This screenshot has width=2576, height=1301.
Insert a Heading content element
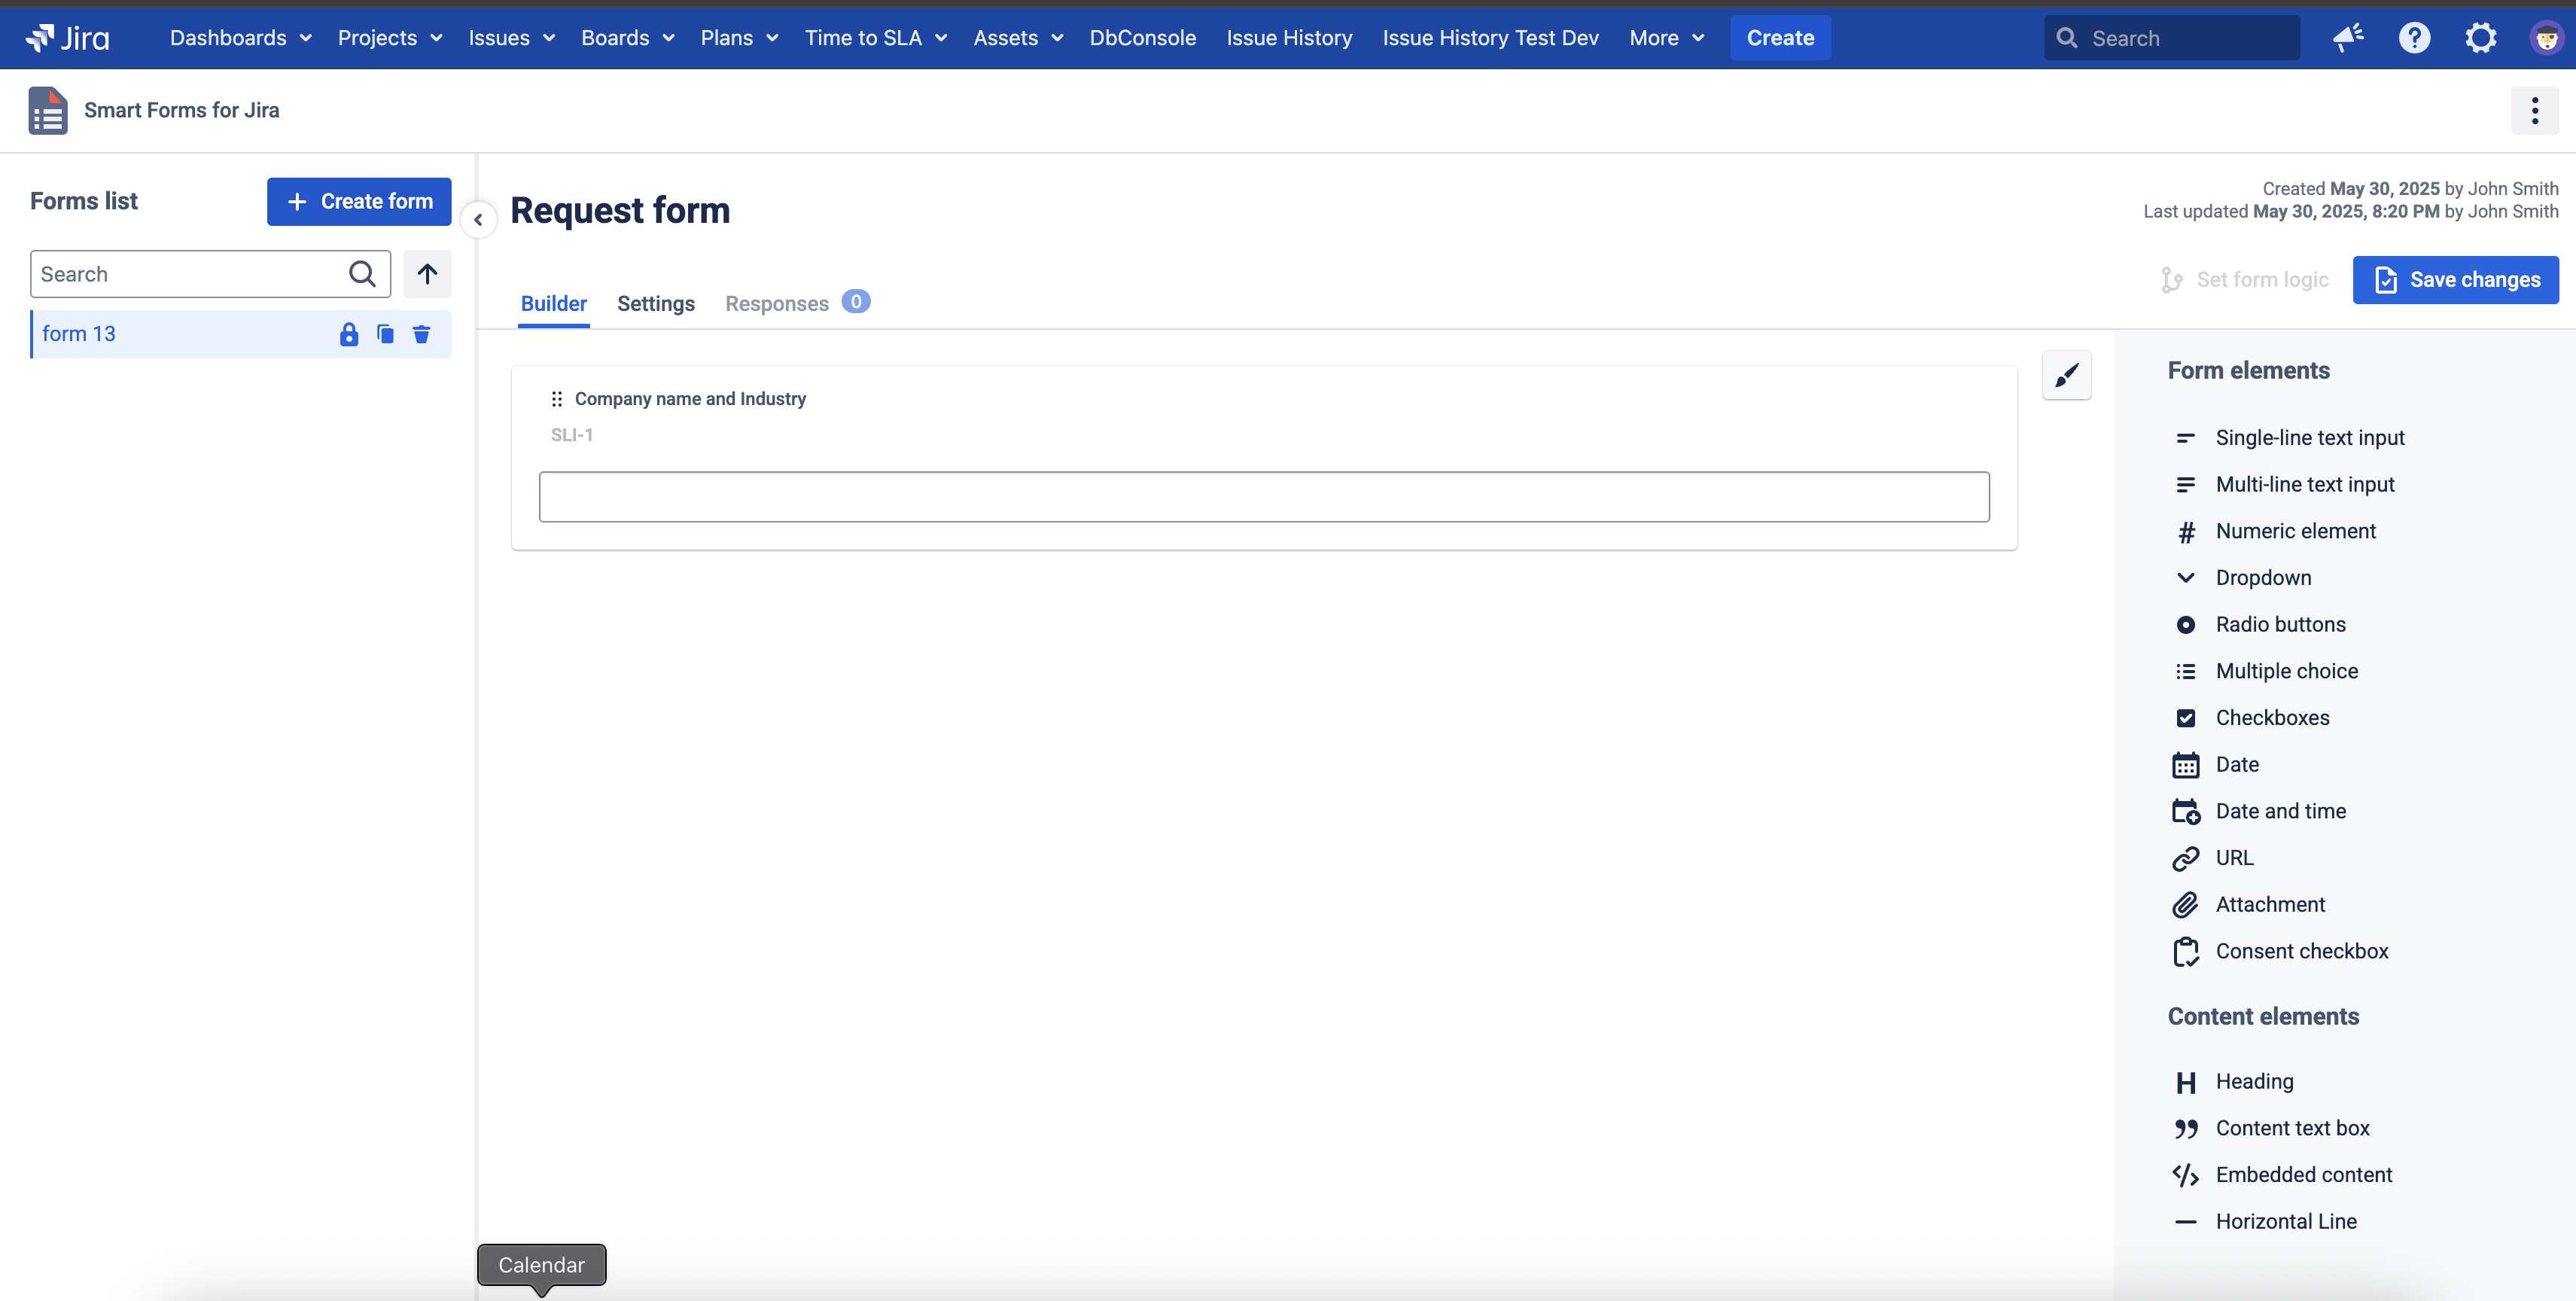click(x=2255, y=1080)
